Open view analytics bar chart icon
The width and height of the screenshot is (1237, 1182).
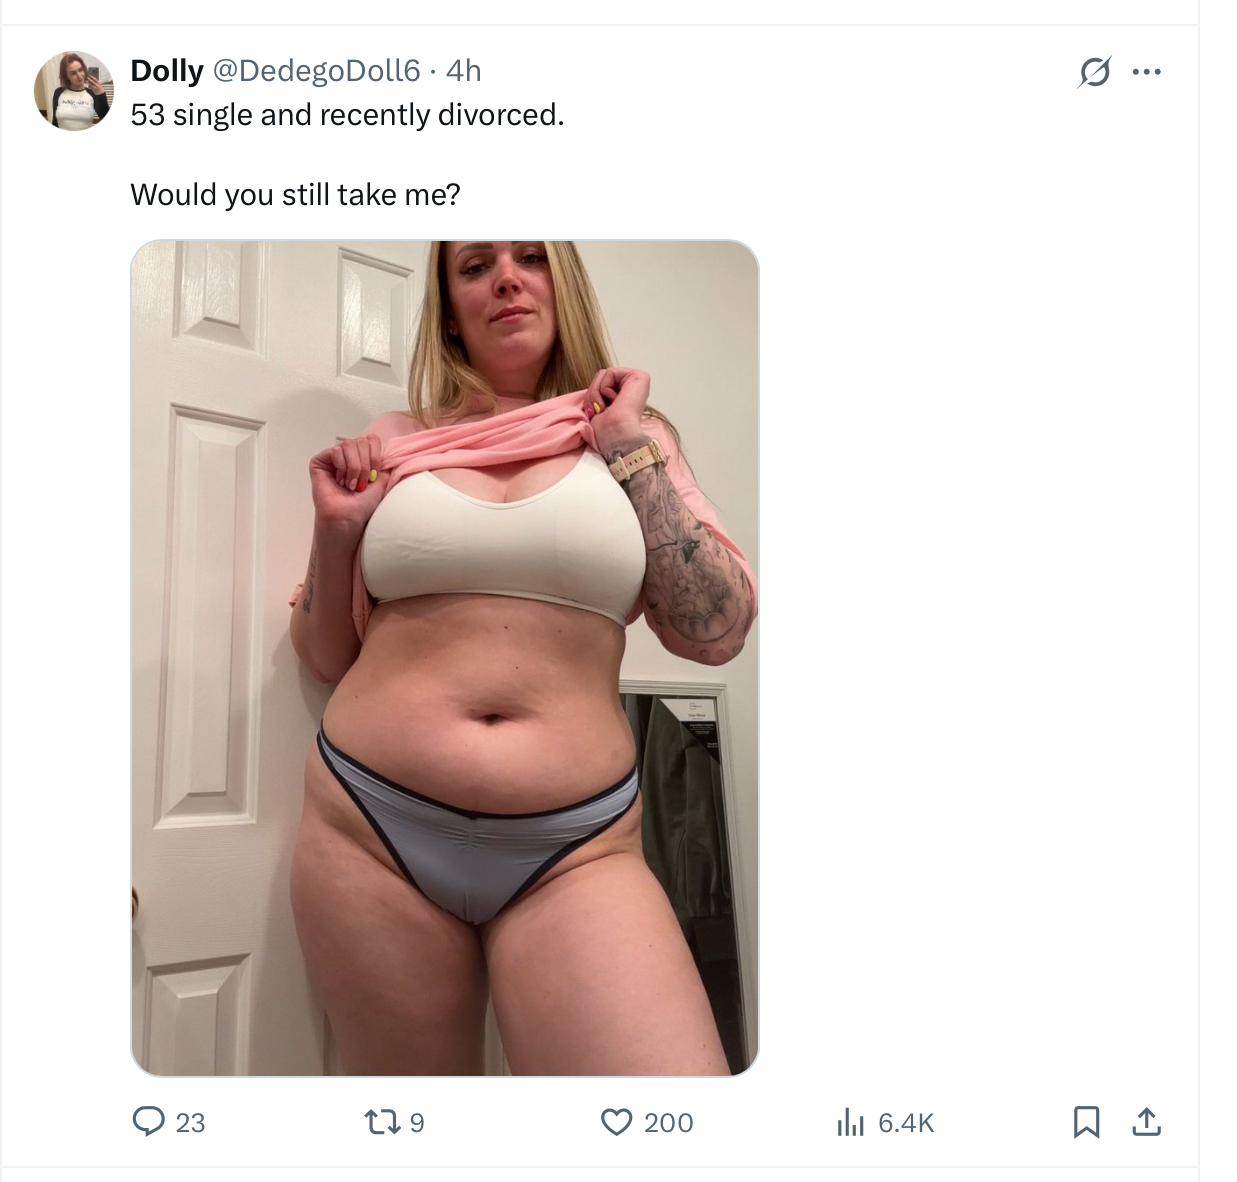pos(849,1122)
